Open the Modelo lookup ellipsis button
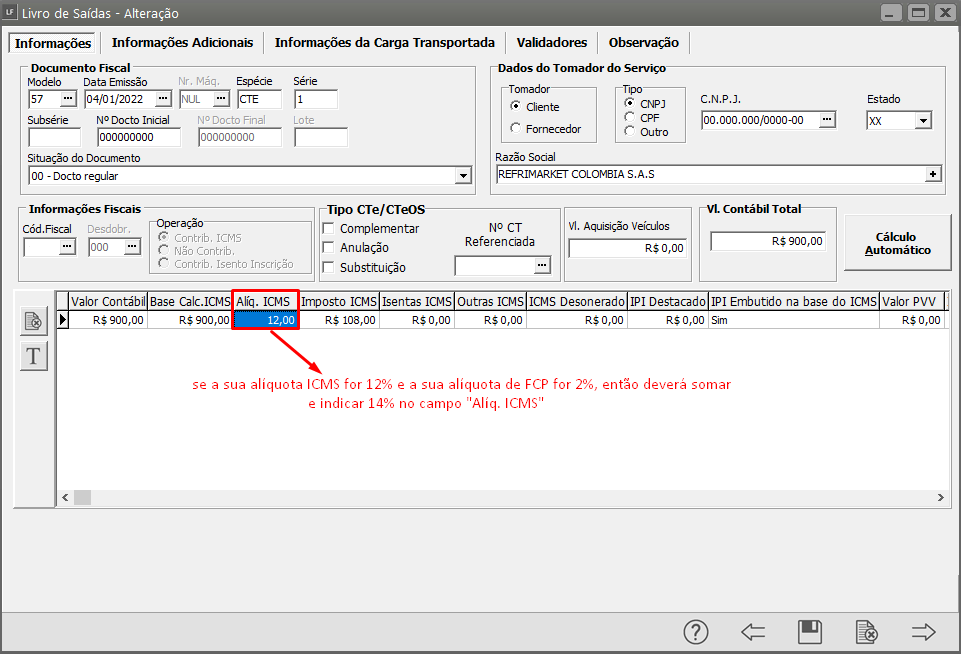 point(67,99)
